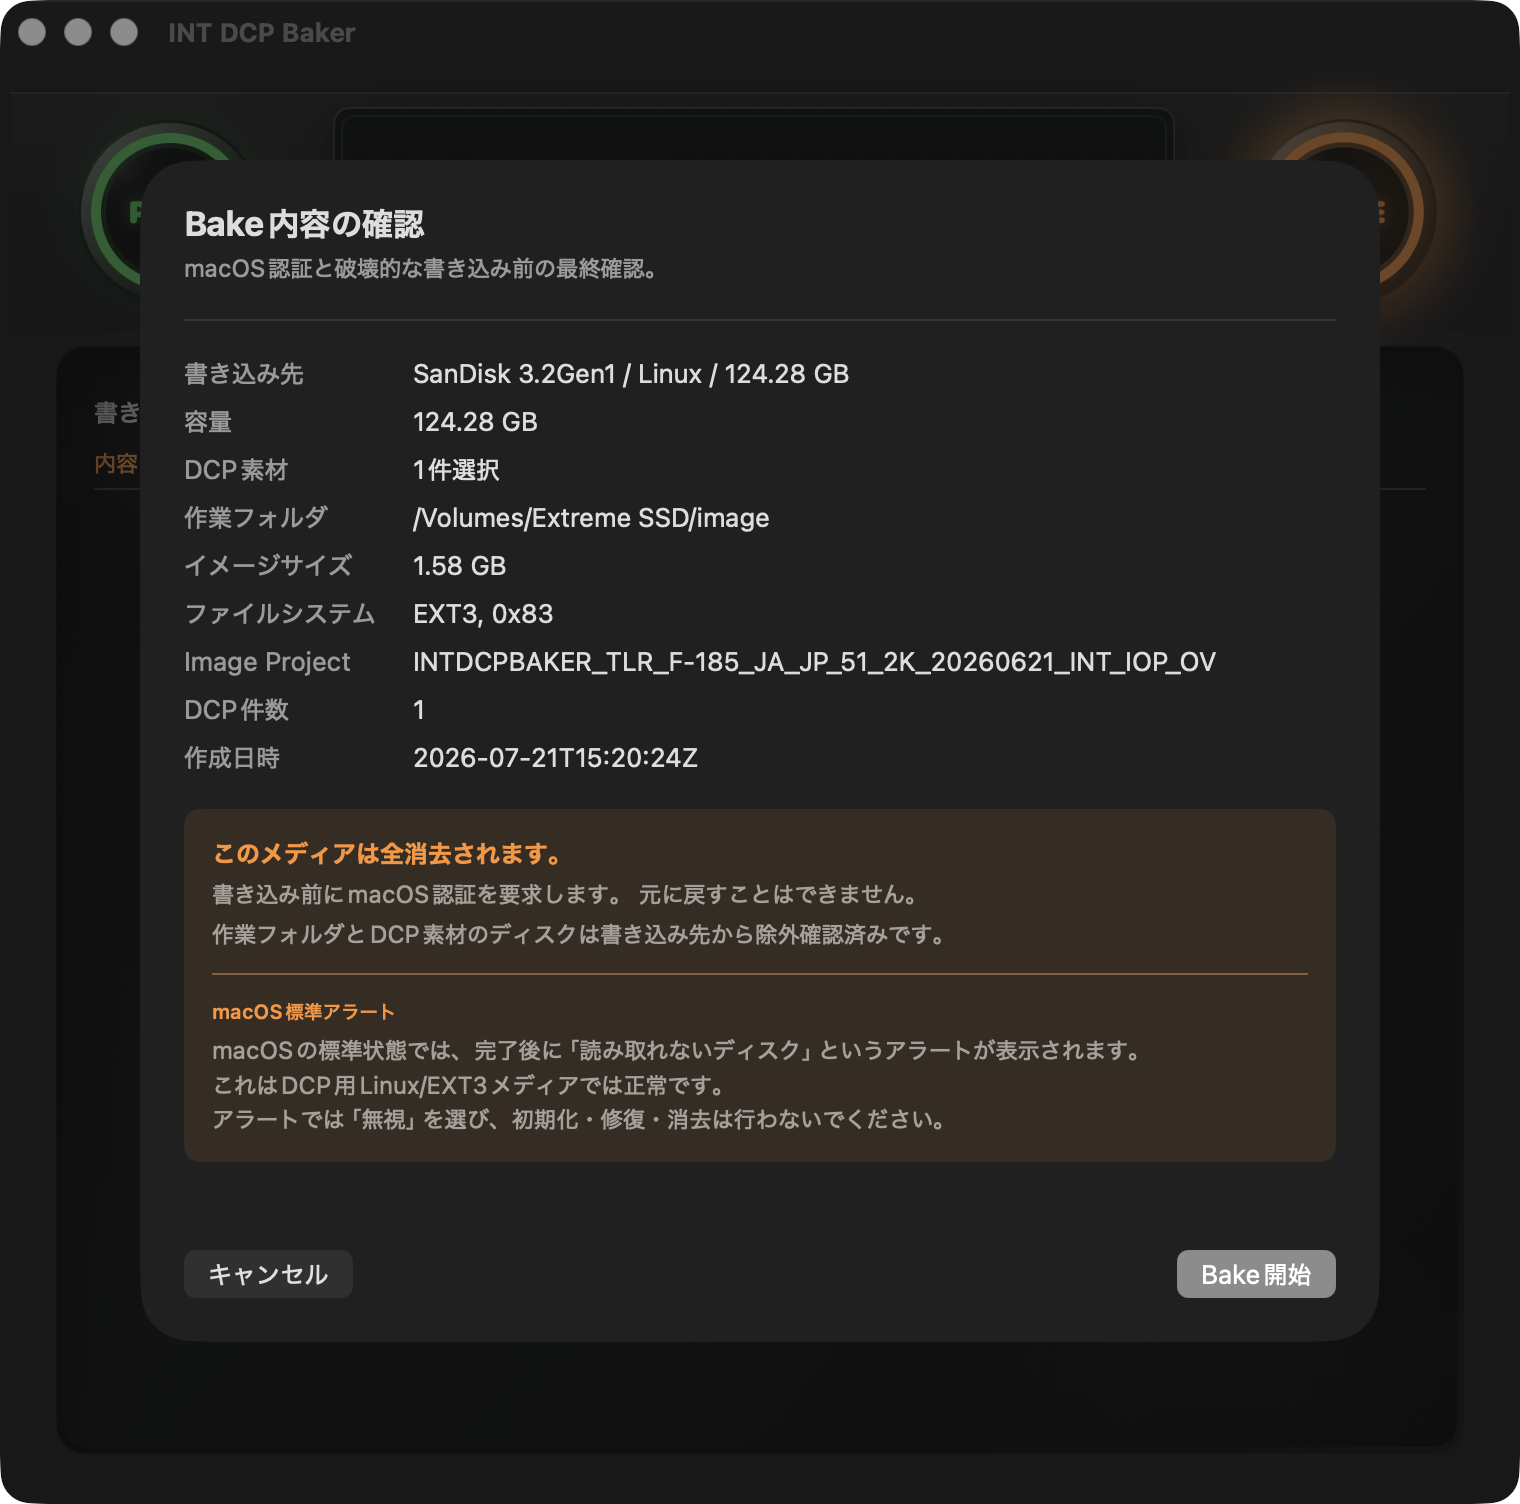Click the DCP件数 label
Screen dimensions: 1520x1504
(237, 710)
